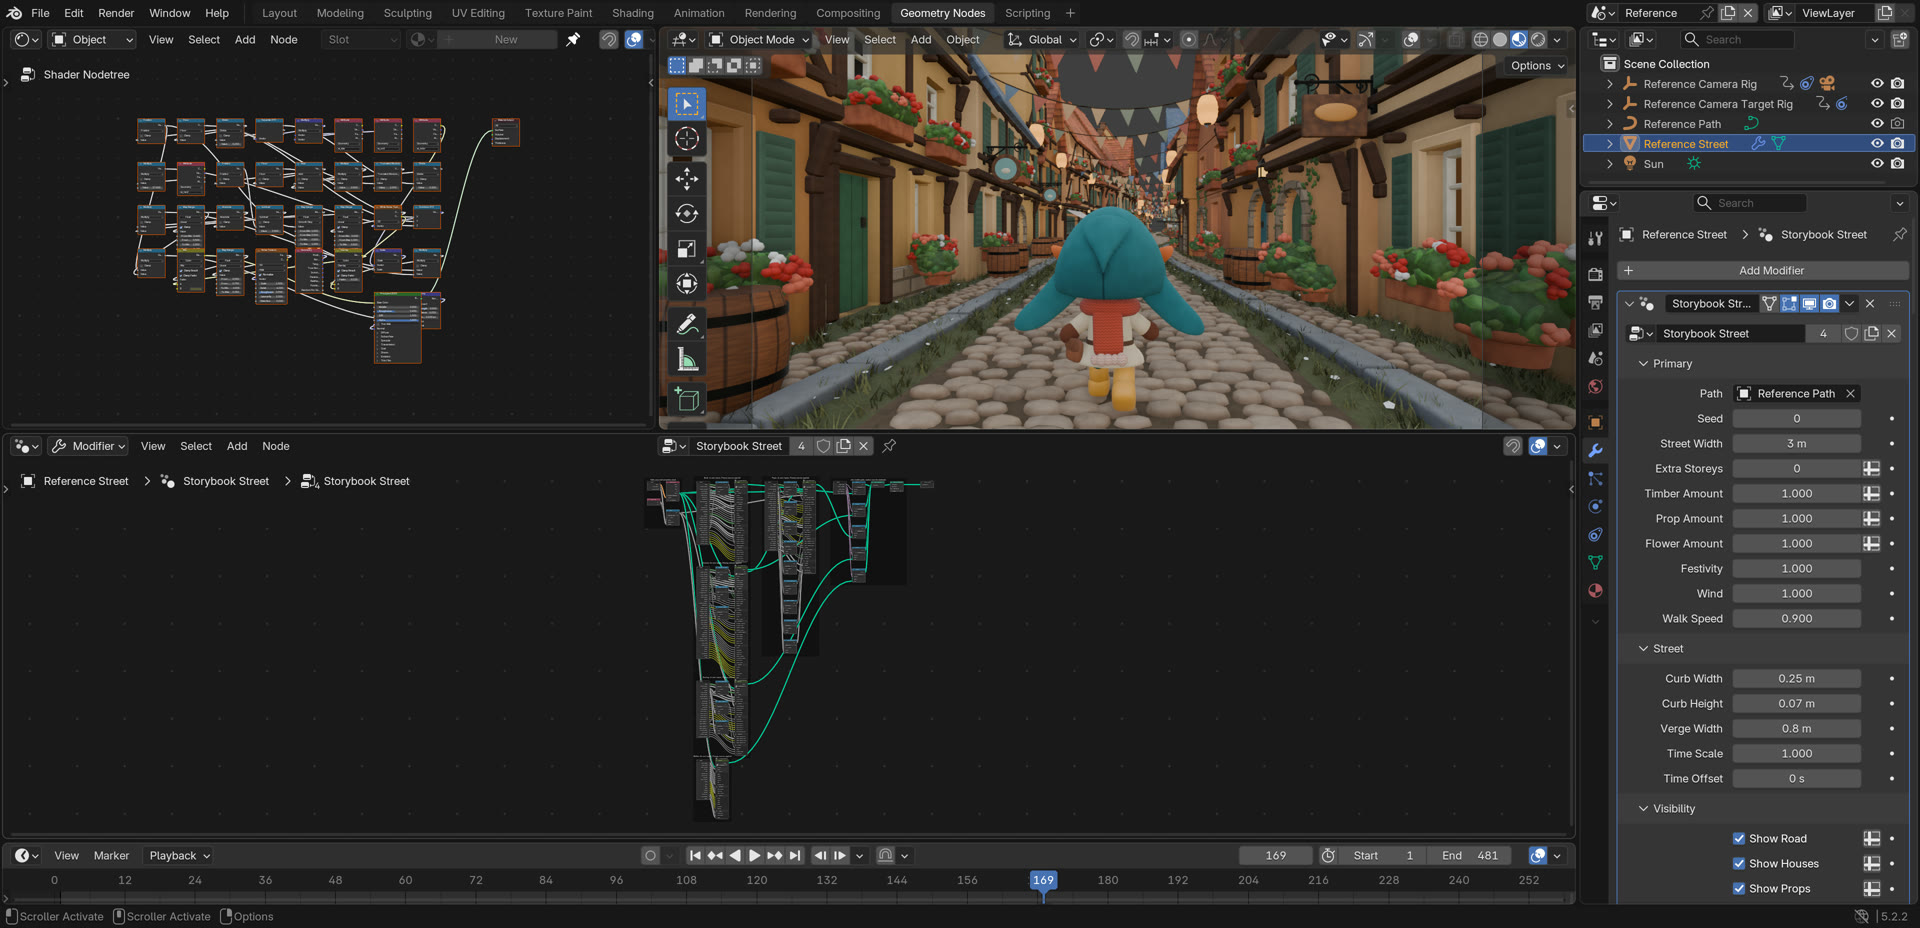The height and width of the screenshot is (928, 1920).
Task: Select the Add Cube tool
Action: pyautogui.click(x=687, y=399)
